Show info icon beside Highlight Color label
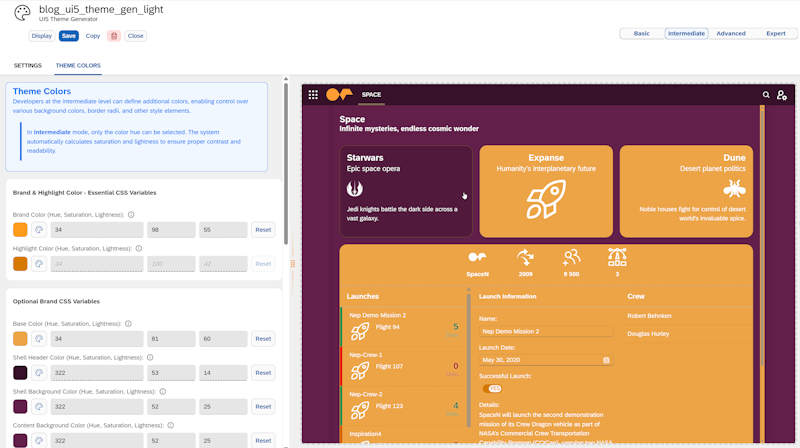This screenshot has width=800, height=448. pos(139,248)
